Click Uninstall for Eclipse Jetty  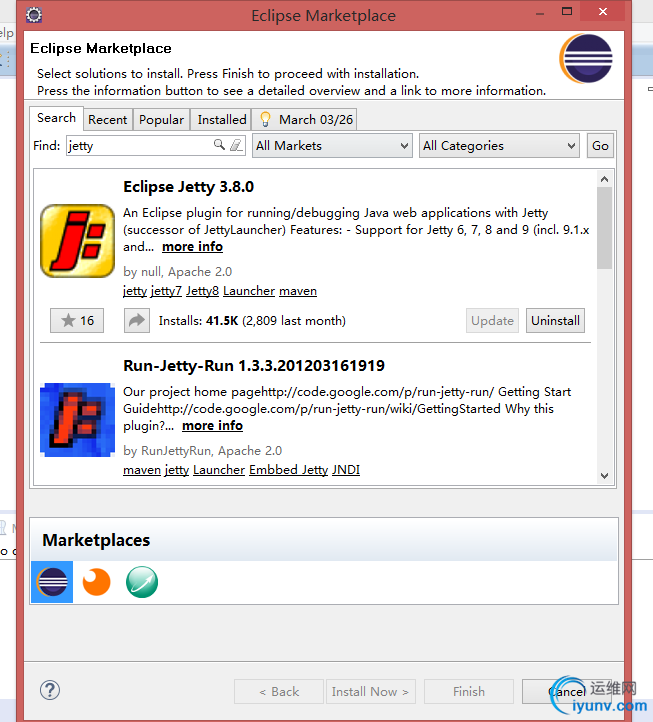555,320
